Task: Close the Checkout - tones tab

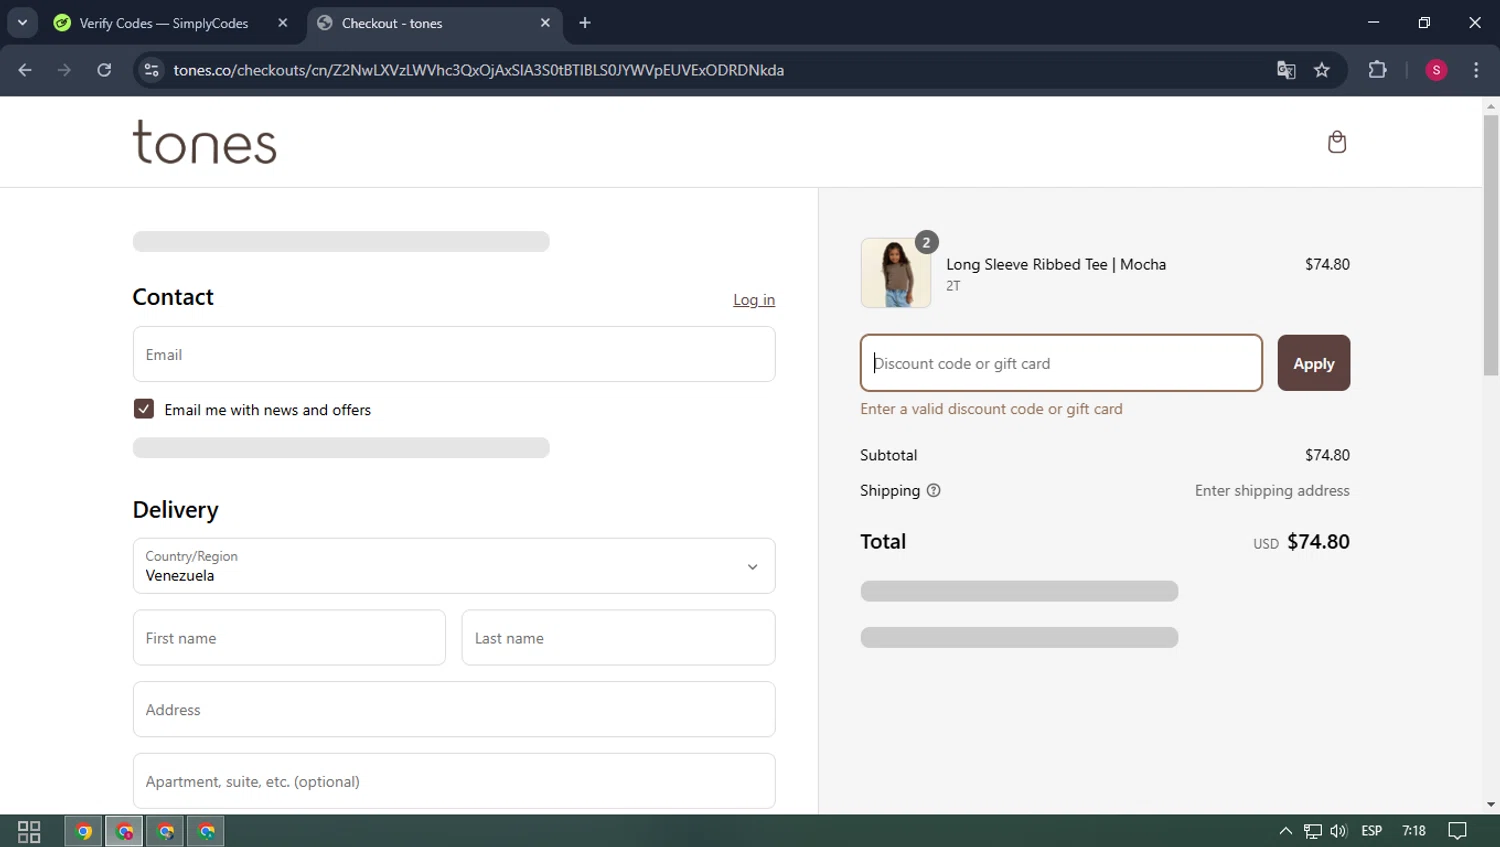Action: pos(545,23)
